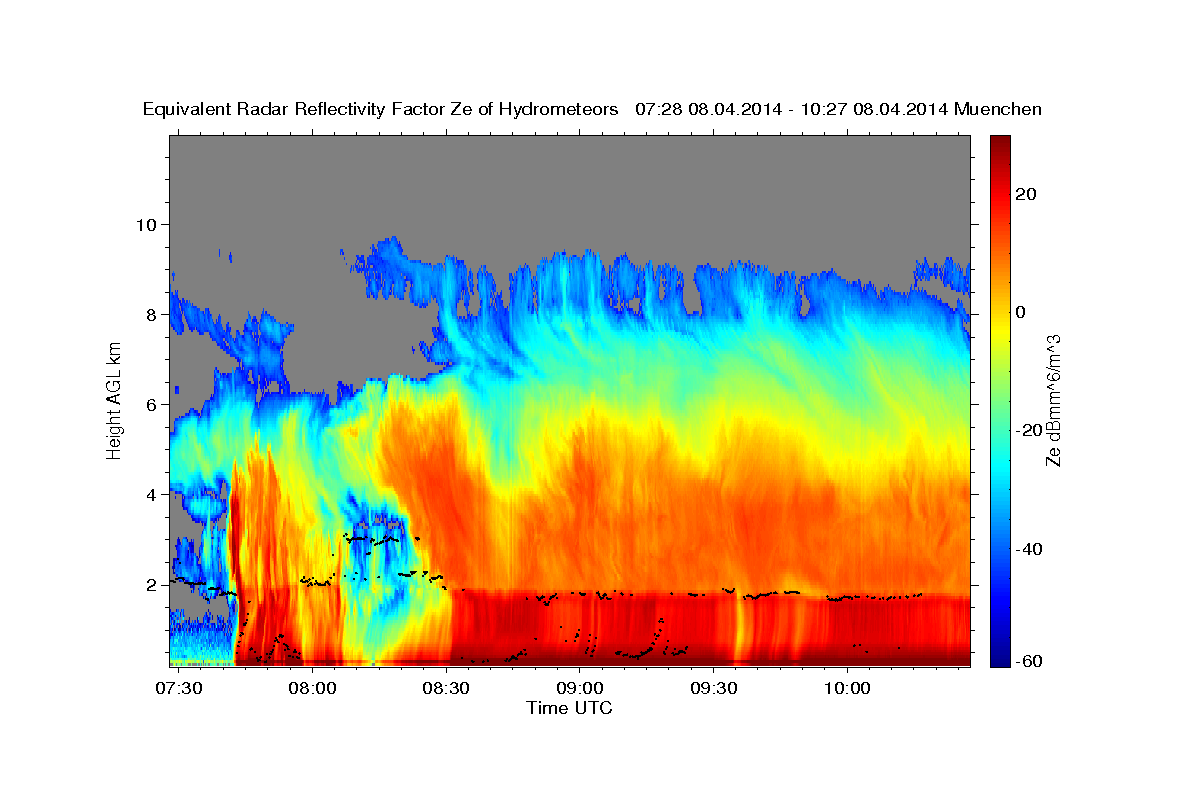Screen dimensions: 1200x800
Task: Click the colorbar label '0'
Action: 1020,312
